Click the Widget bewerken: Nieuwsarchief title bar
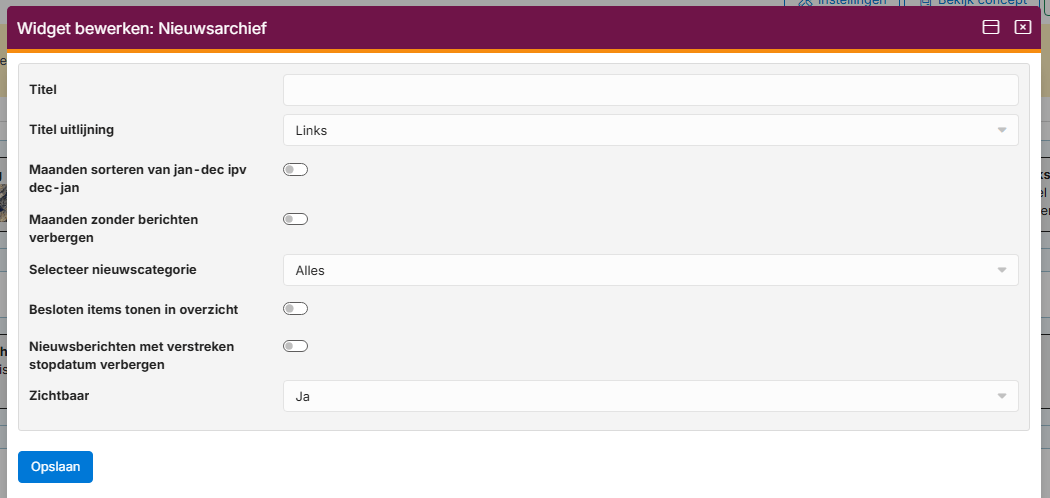Viewport: 1050px width, 498px height. (x=500, y=28)
